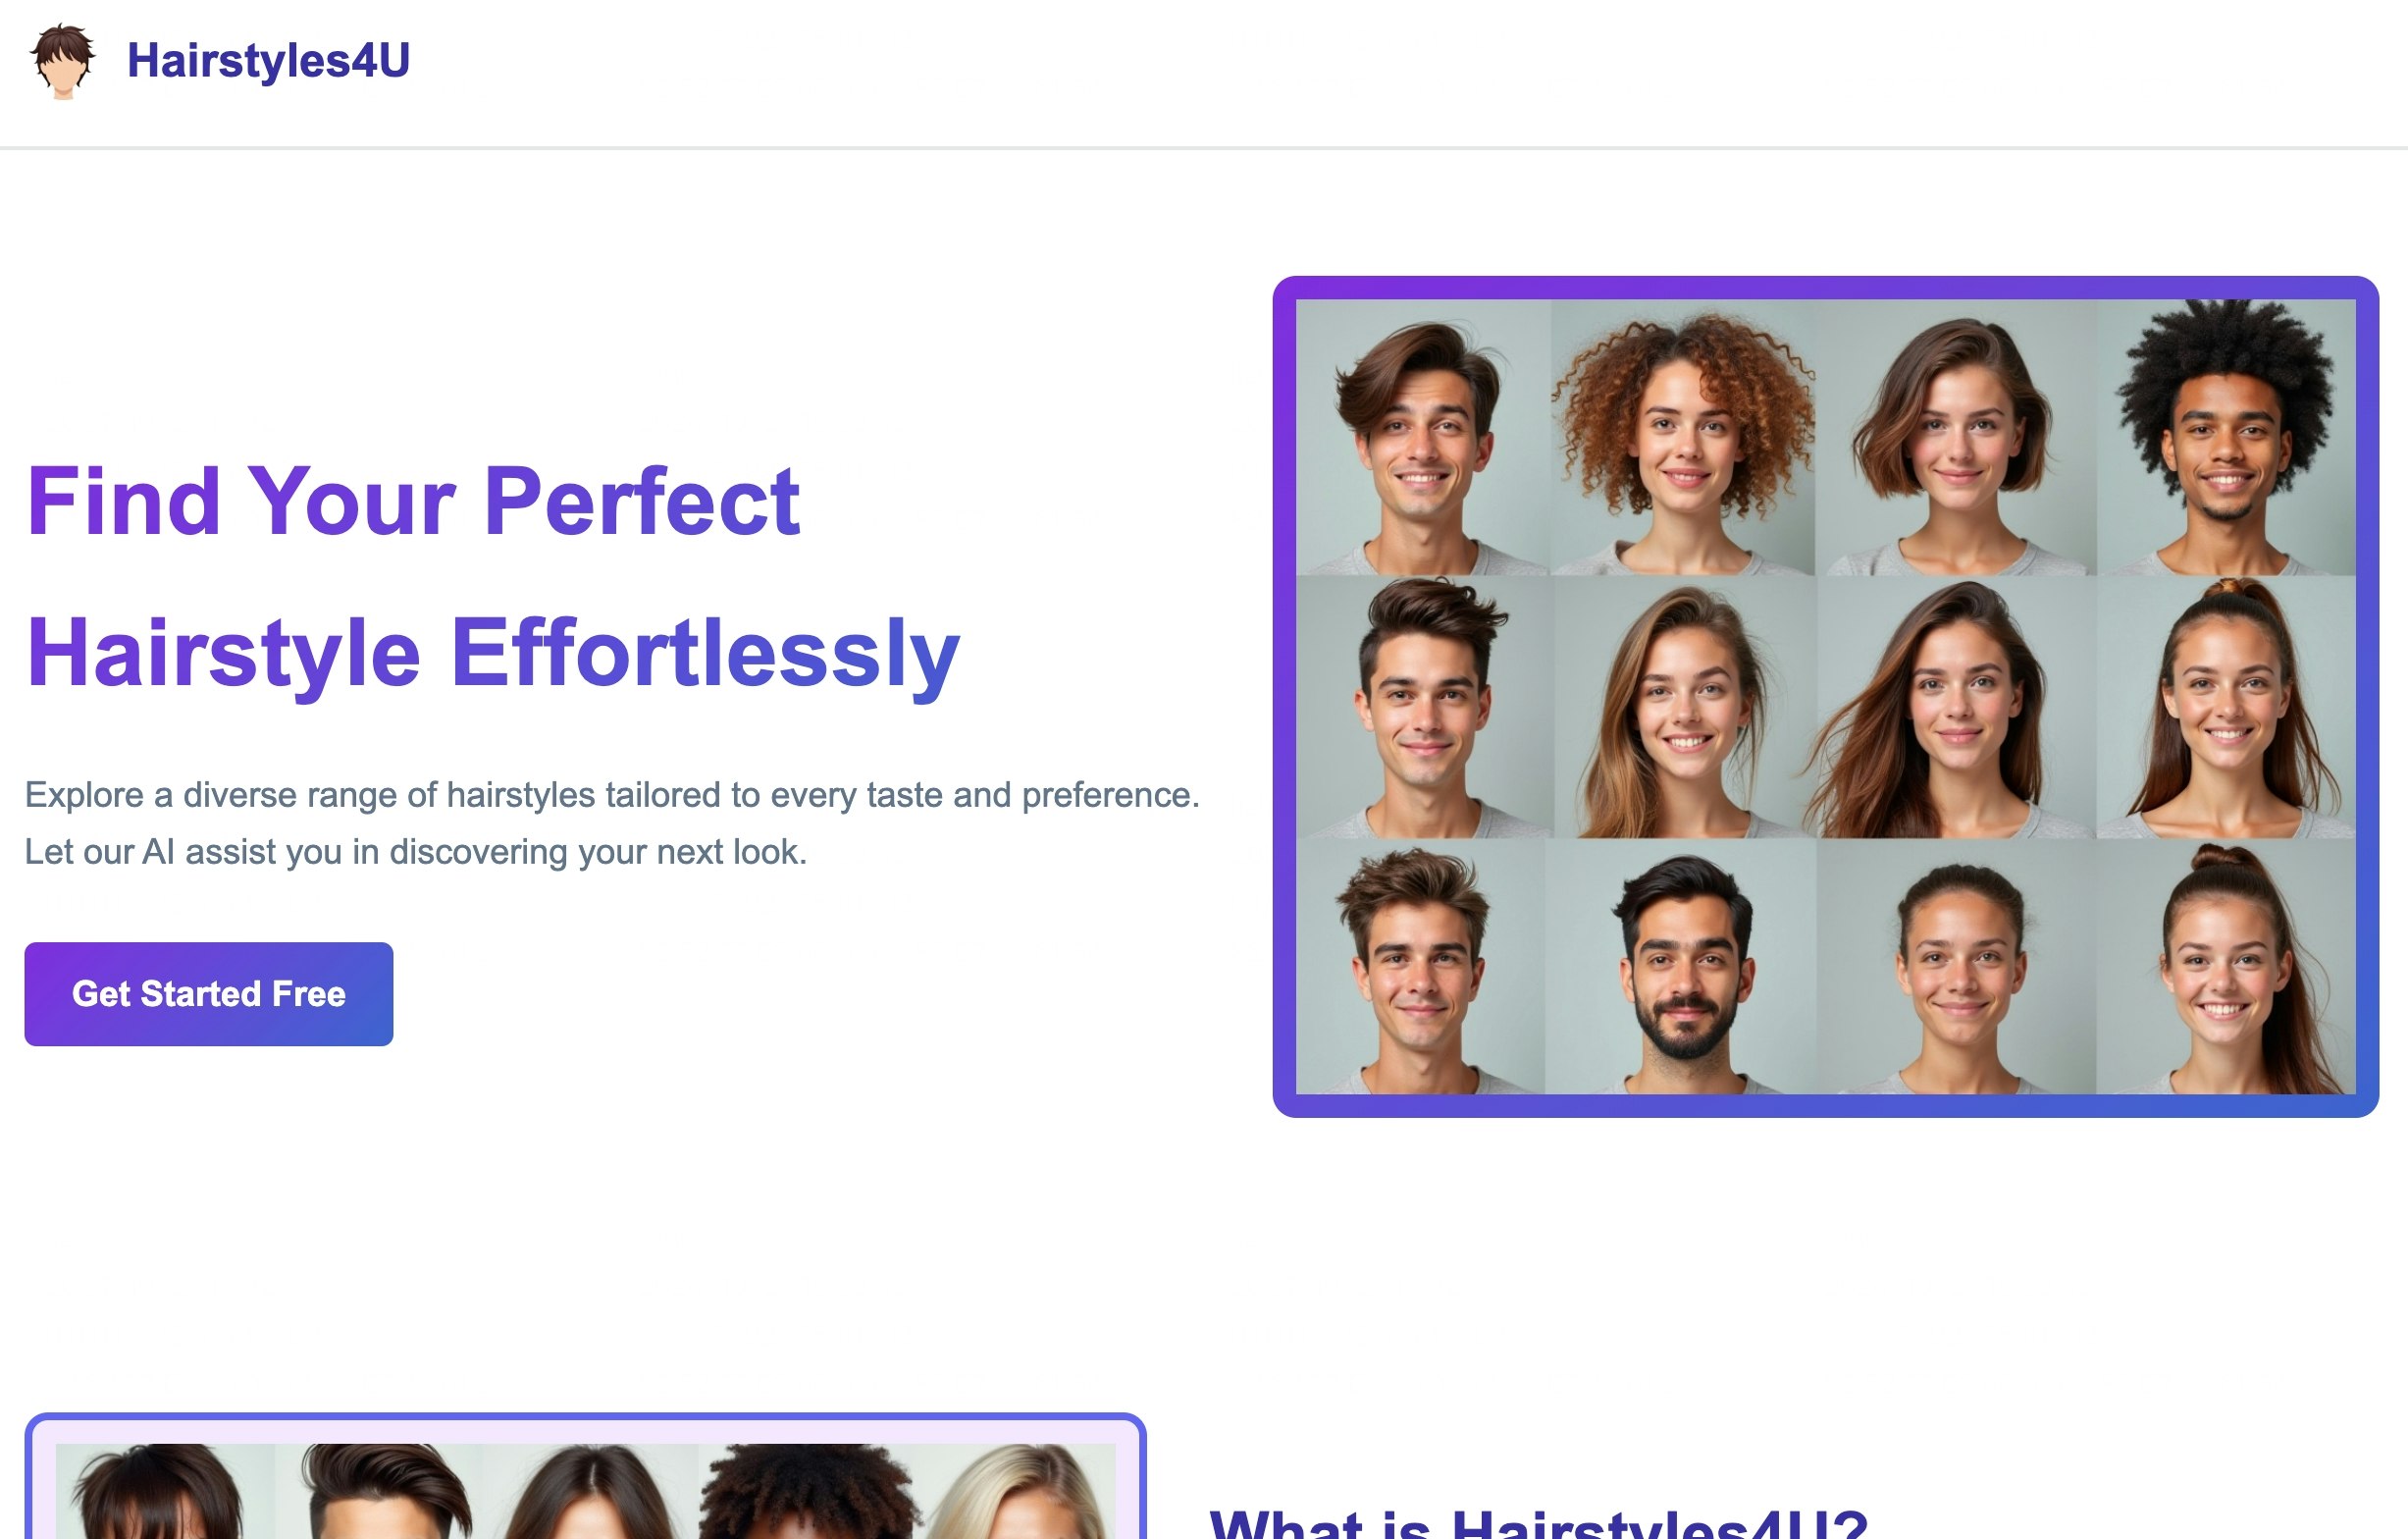
Task: Select the man with the quiff, middle row left
Action: (1425, 706)
